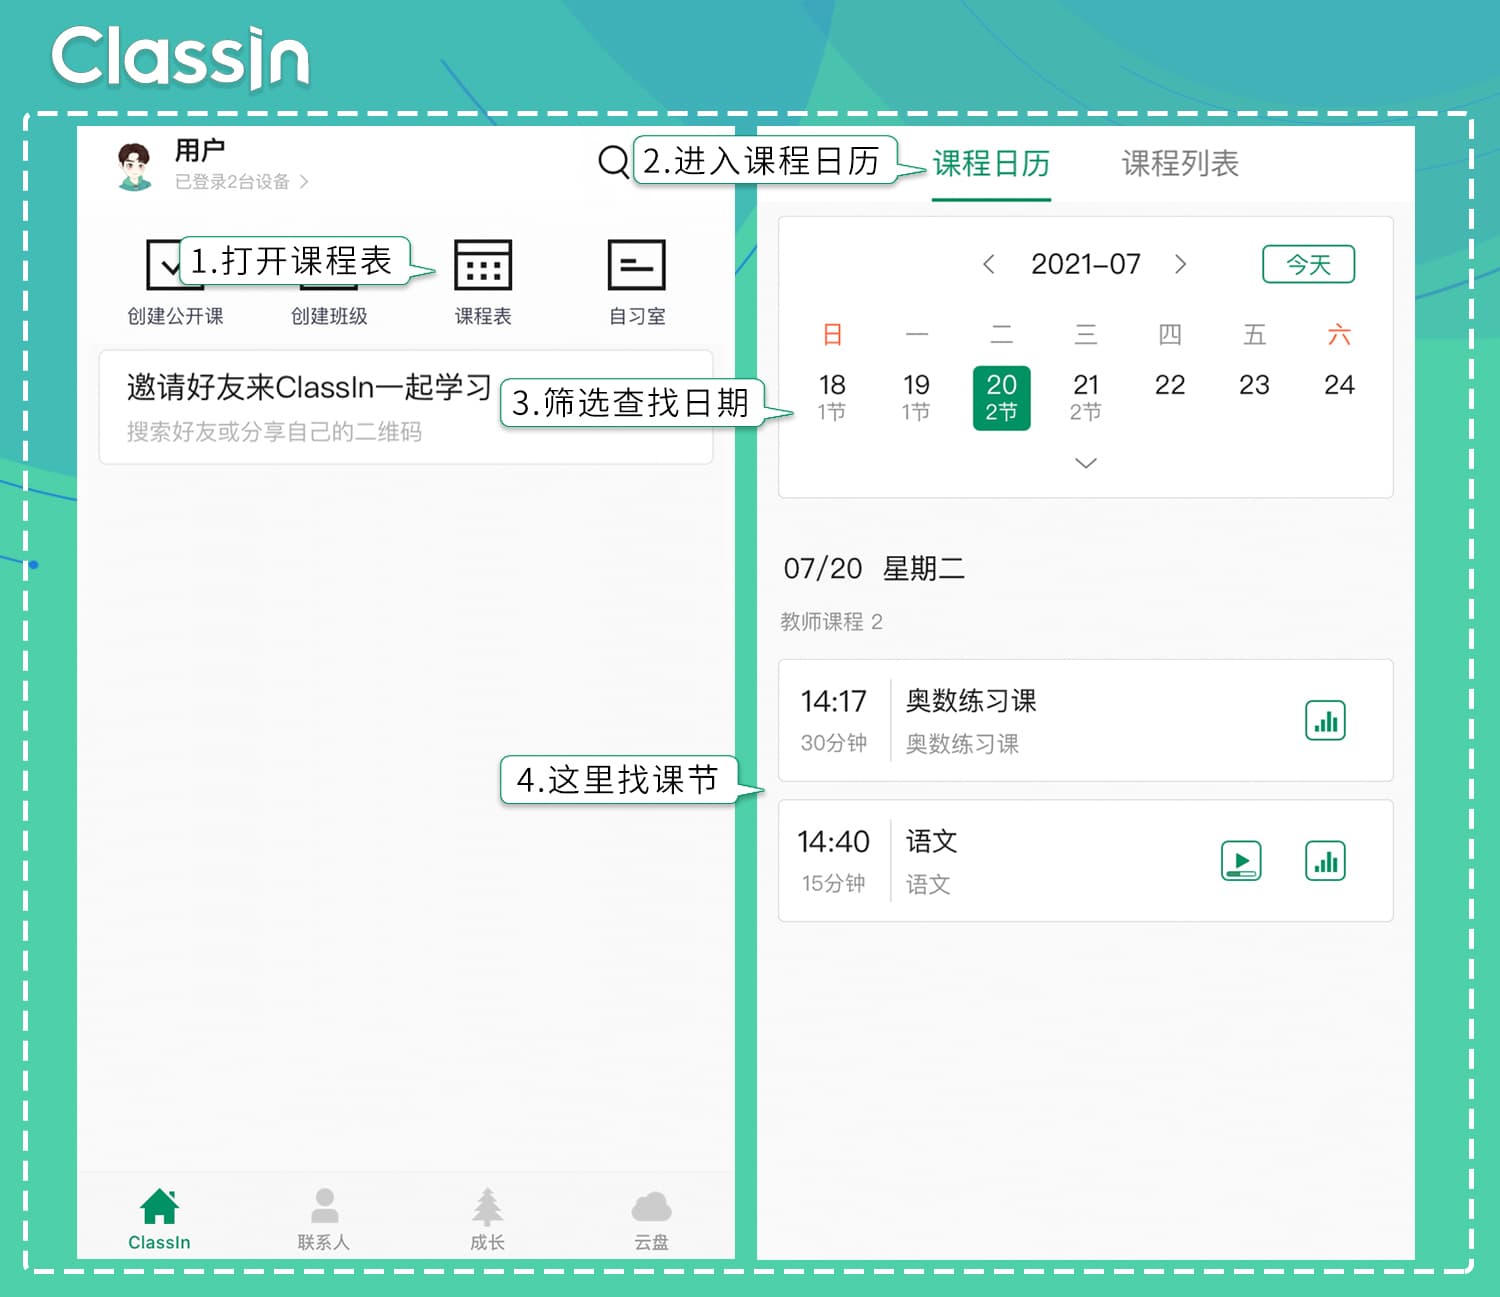
Task: Click the 今天 today button
Action: pos(1308,264)
